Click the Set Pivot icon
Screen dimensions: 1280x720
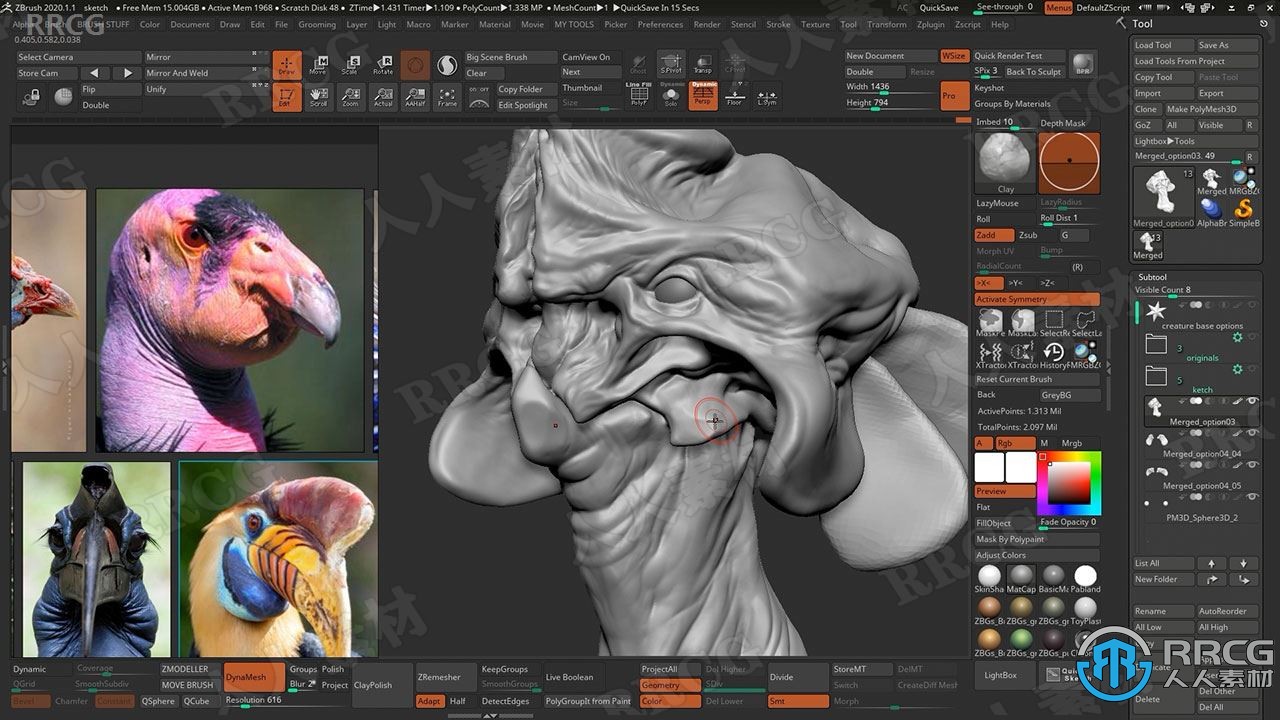pyautogui.click(x=671, y=65)
